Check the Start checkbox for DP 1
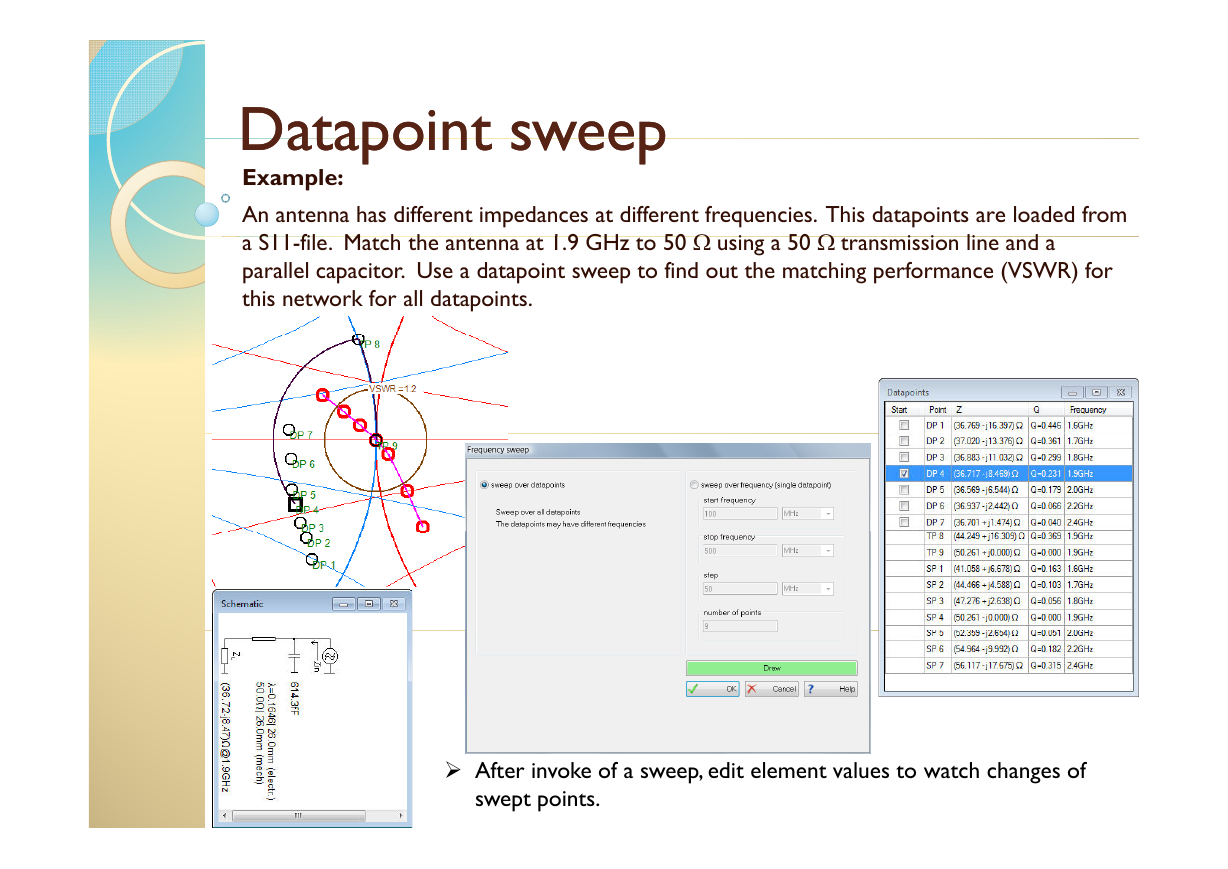The width and height of the screenshot is (1228, 869). tap(903, 425)
